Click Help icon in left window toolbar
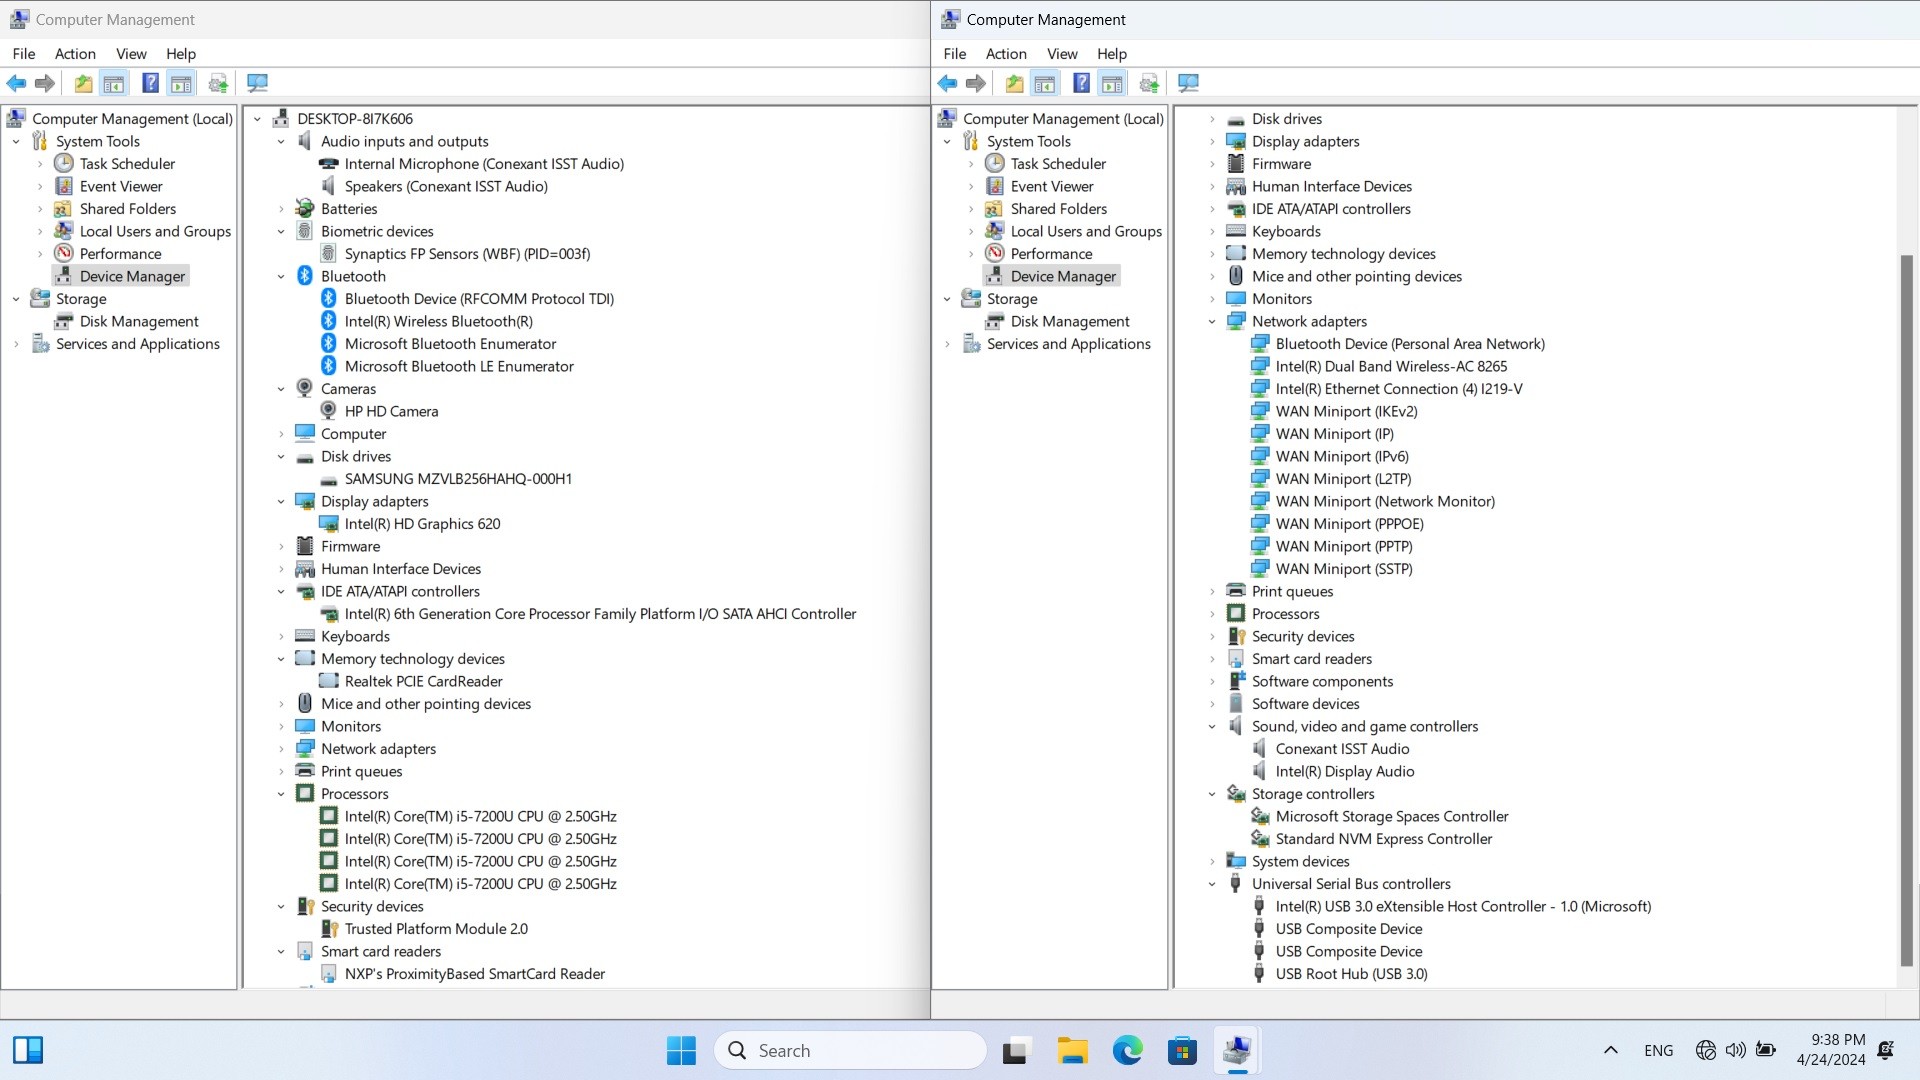The height and width of the screenshot is (1080, 1920). 150,83
